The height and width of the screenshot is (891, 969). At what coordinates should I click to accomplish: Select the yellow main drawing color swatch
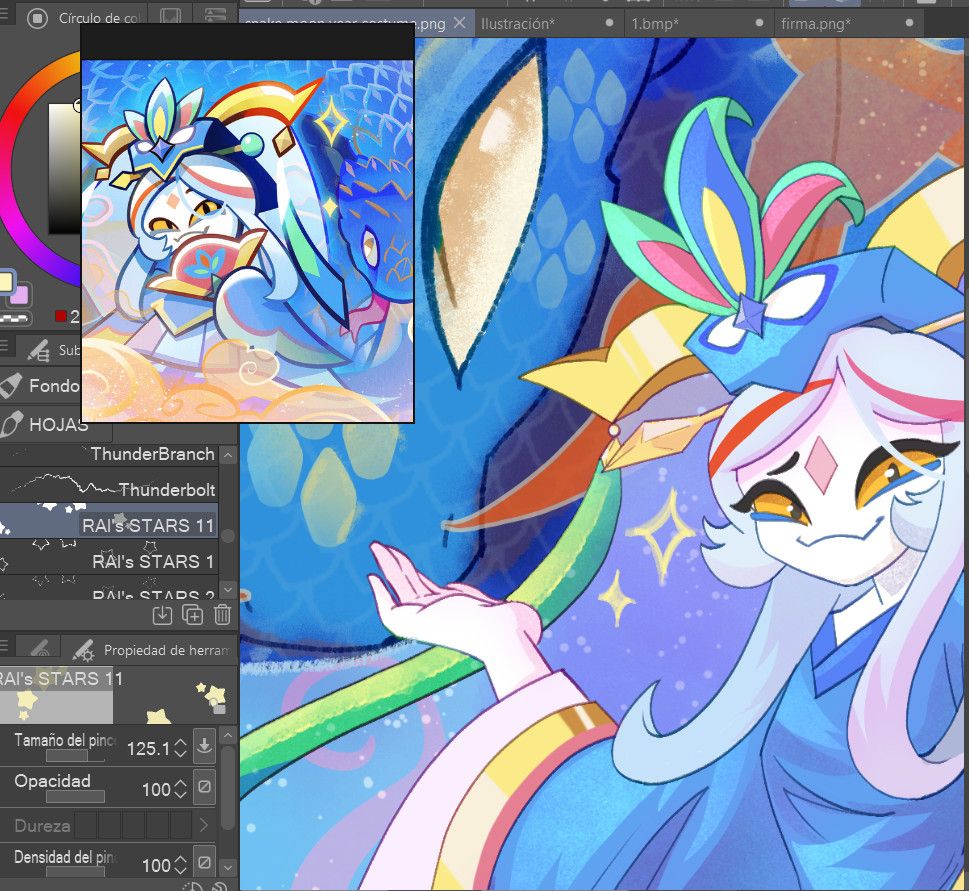point(6,282)
